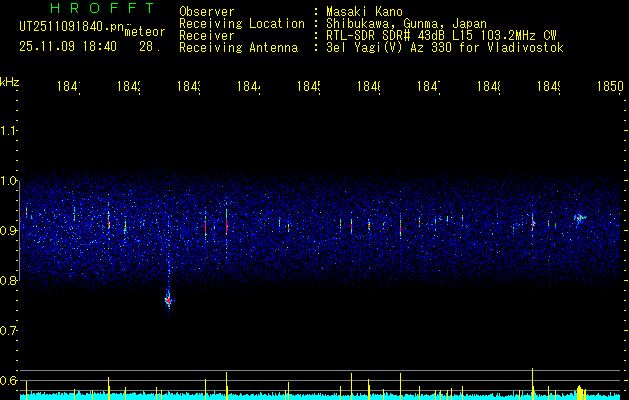Click the tallest yellow spike in intensity graph
629x400 pixels.
(x=532, y=382)
